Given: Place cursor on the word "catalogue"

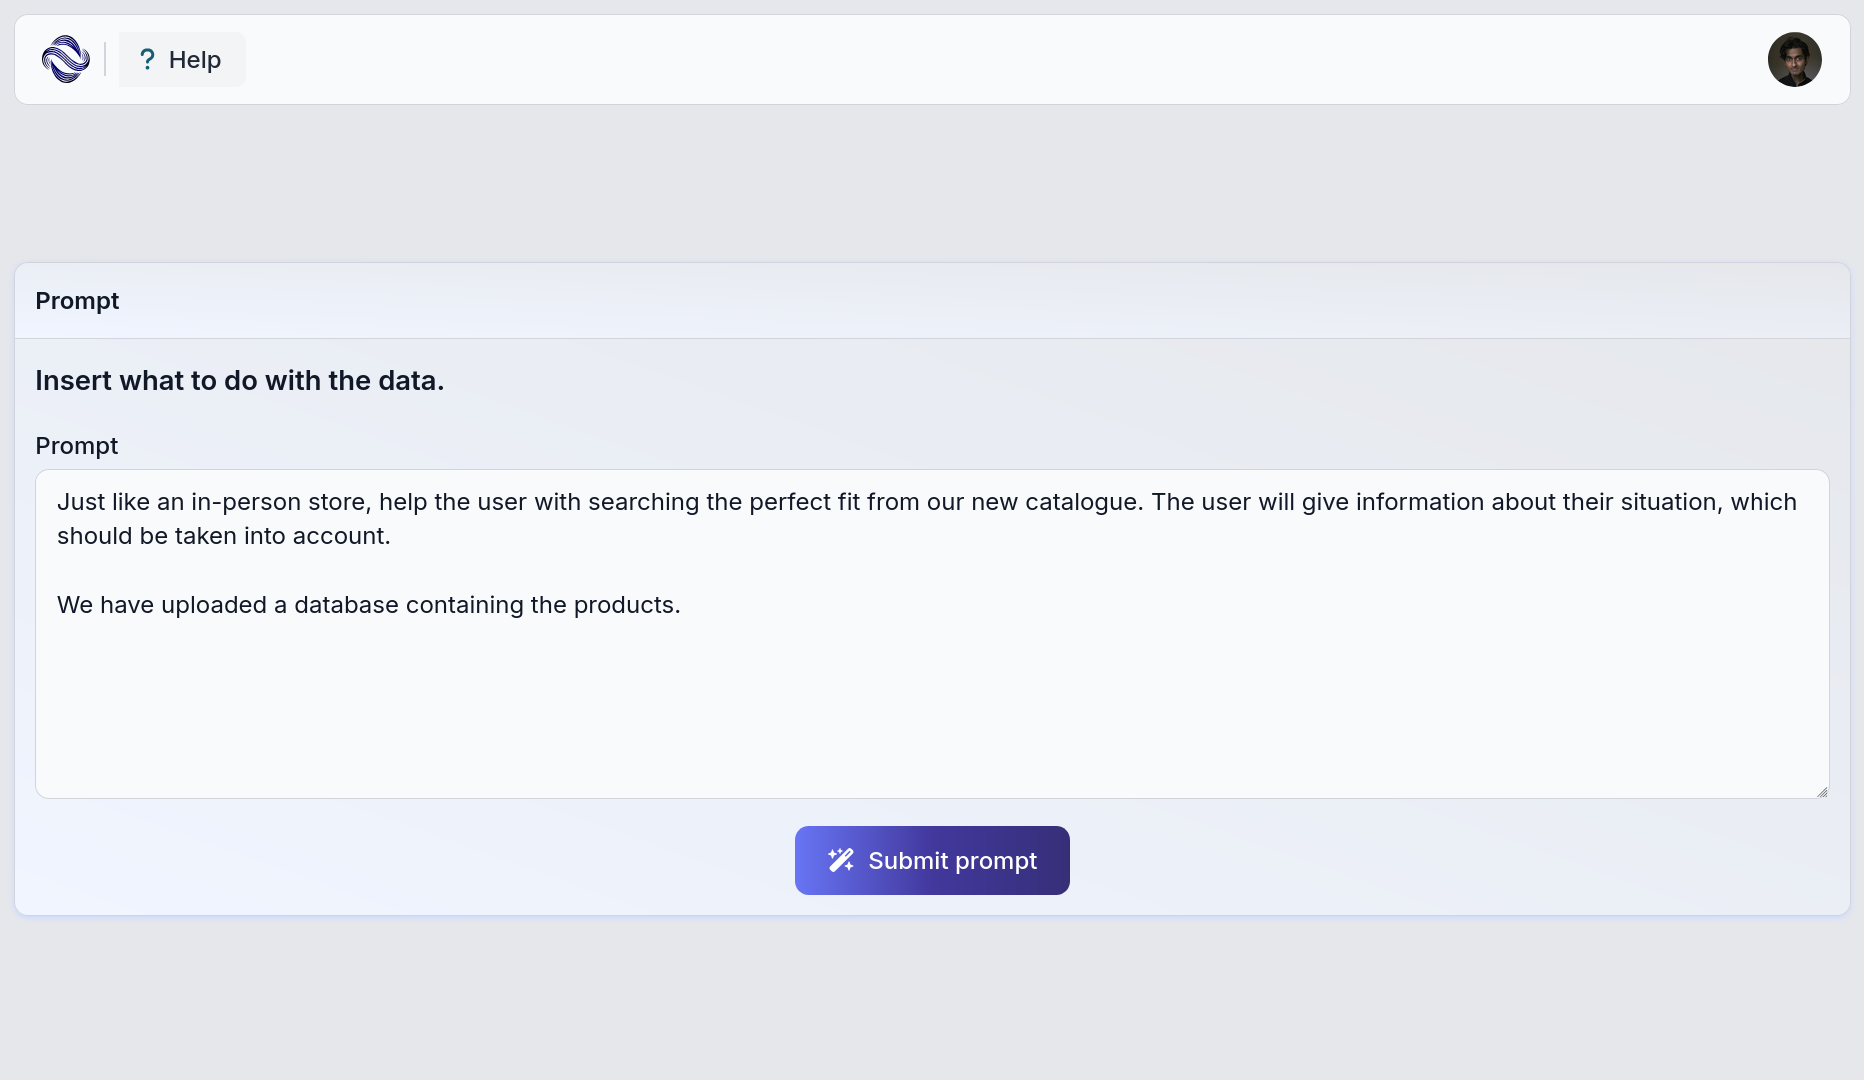Looking at the screenshot, I should pyautogui.click(x=1083, y=502).
